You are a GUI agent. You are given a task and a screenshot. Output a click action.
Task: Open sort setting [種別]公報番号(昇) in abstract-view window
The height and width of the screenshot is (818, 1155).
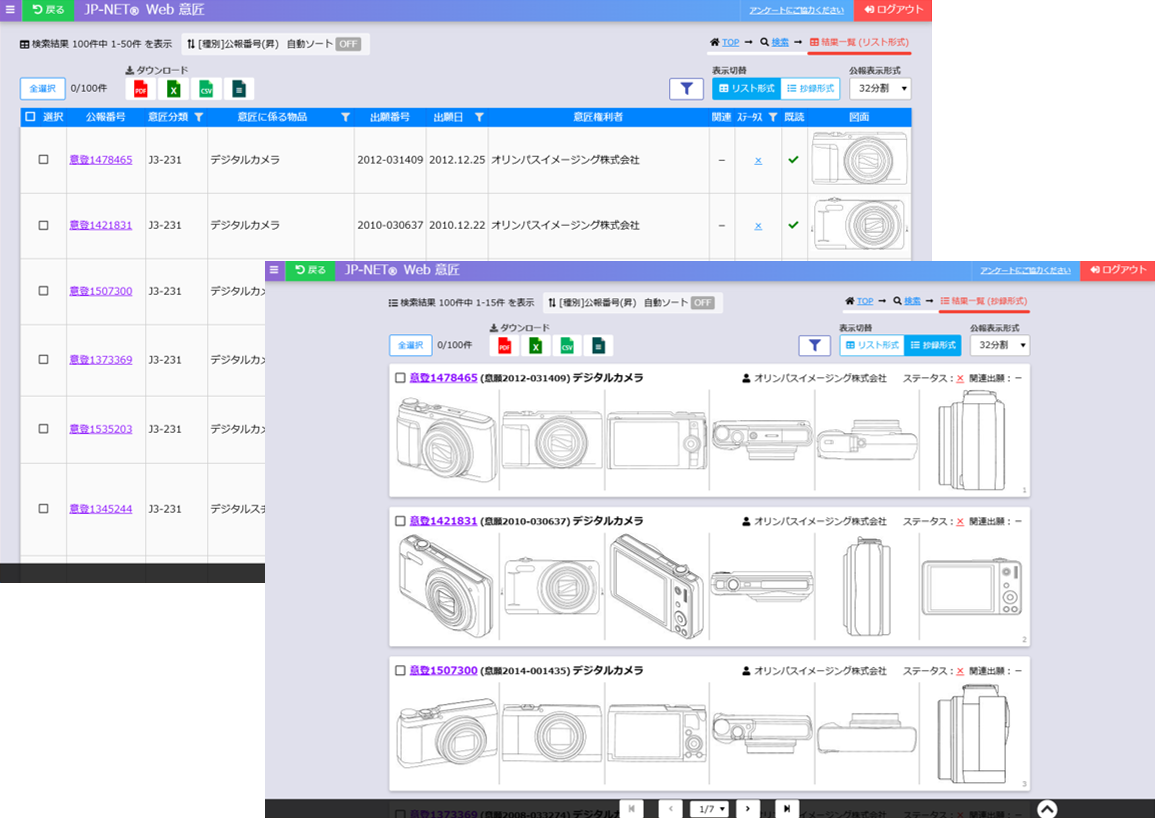click(x=592, y=303)
